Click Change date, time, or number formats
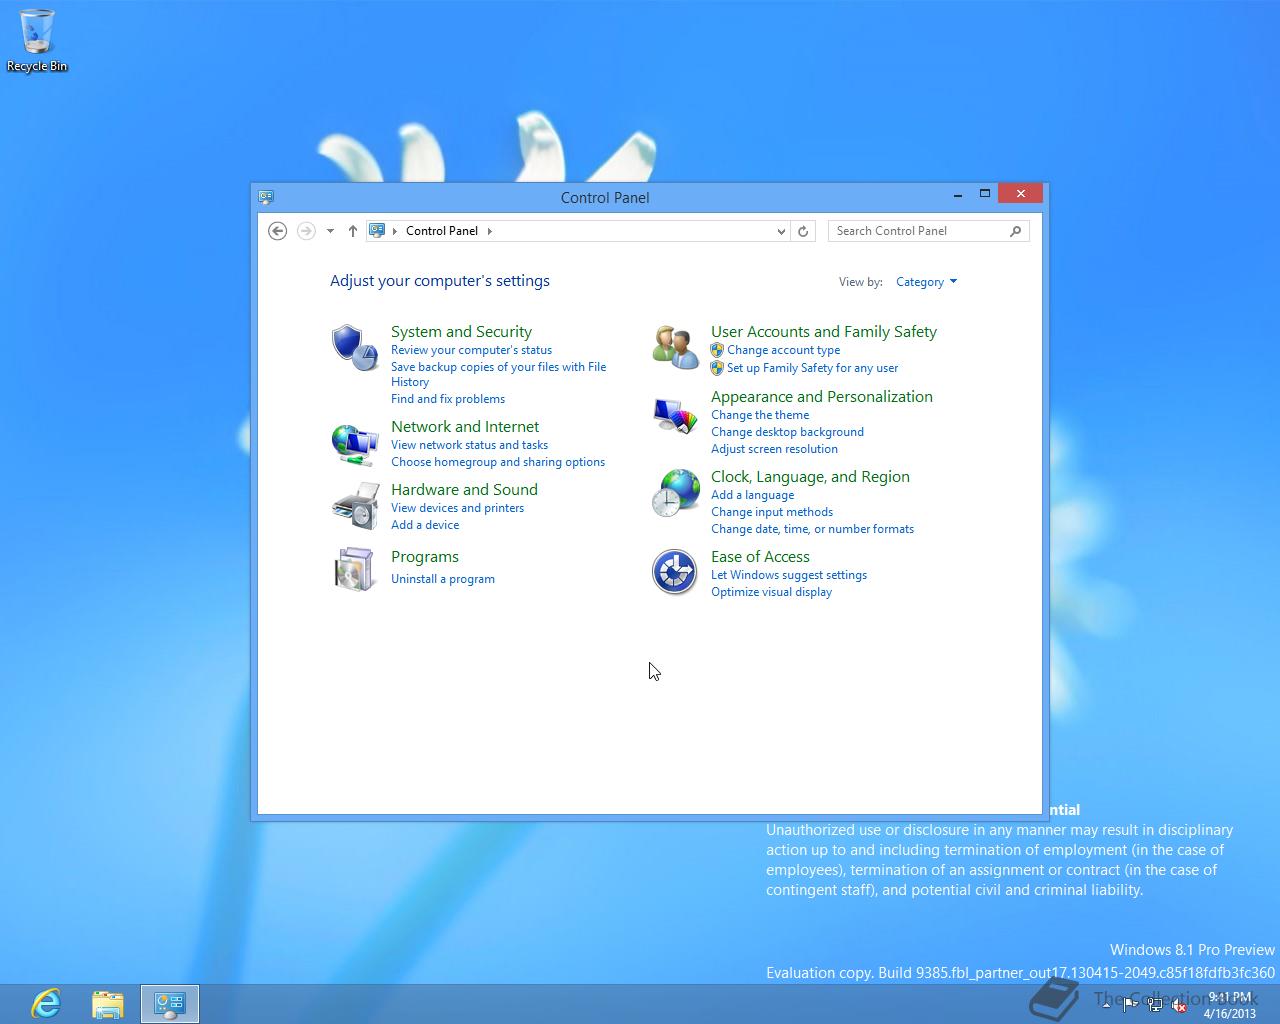The height and width of the screenshot is (1024, 1280). click(x=812, y=529)
